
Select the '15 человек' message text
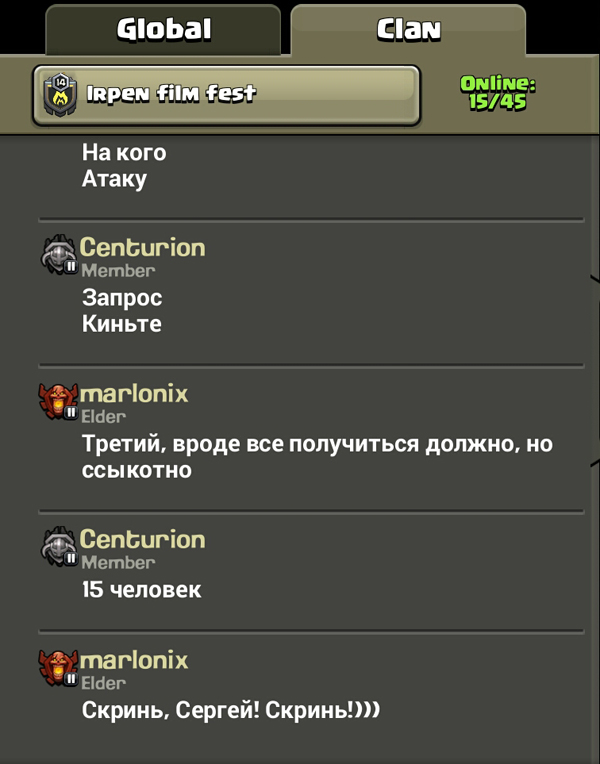(141, 590)
